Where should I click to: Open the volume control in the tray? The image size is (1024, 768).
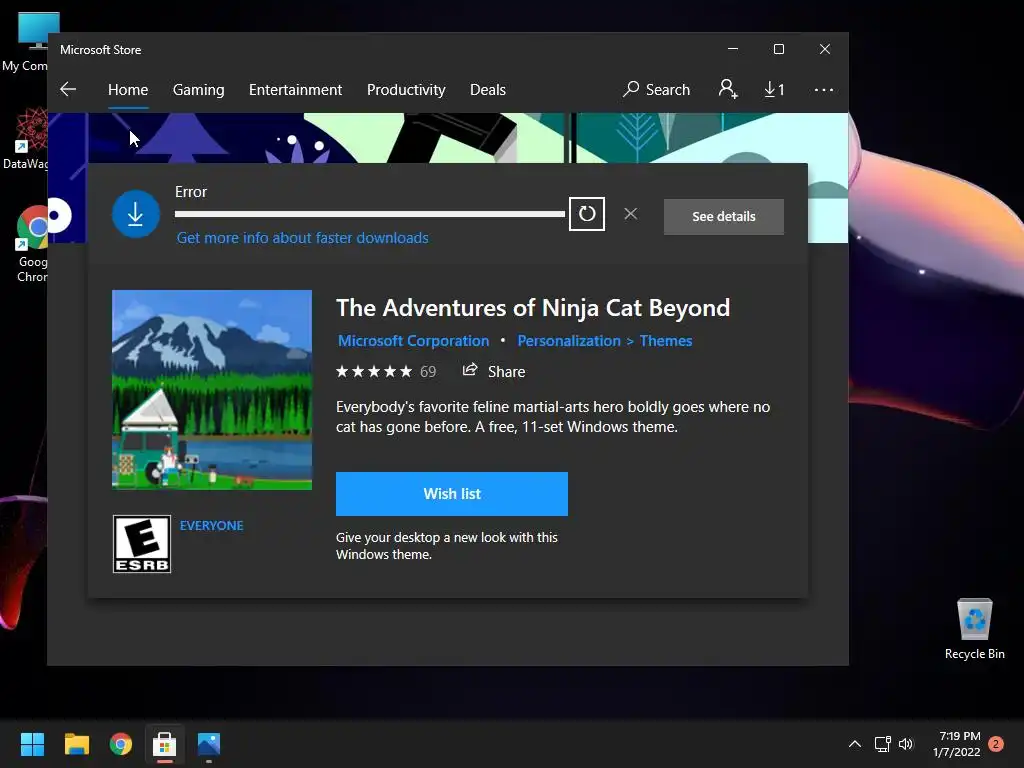tap(906, 744)
